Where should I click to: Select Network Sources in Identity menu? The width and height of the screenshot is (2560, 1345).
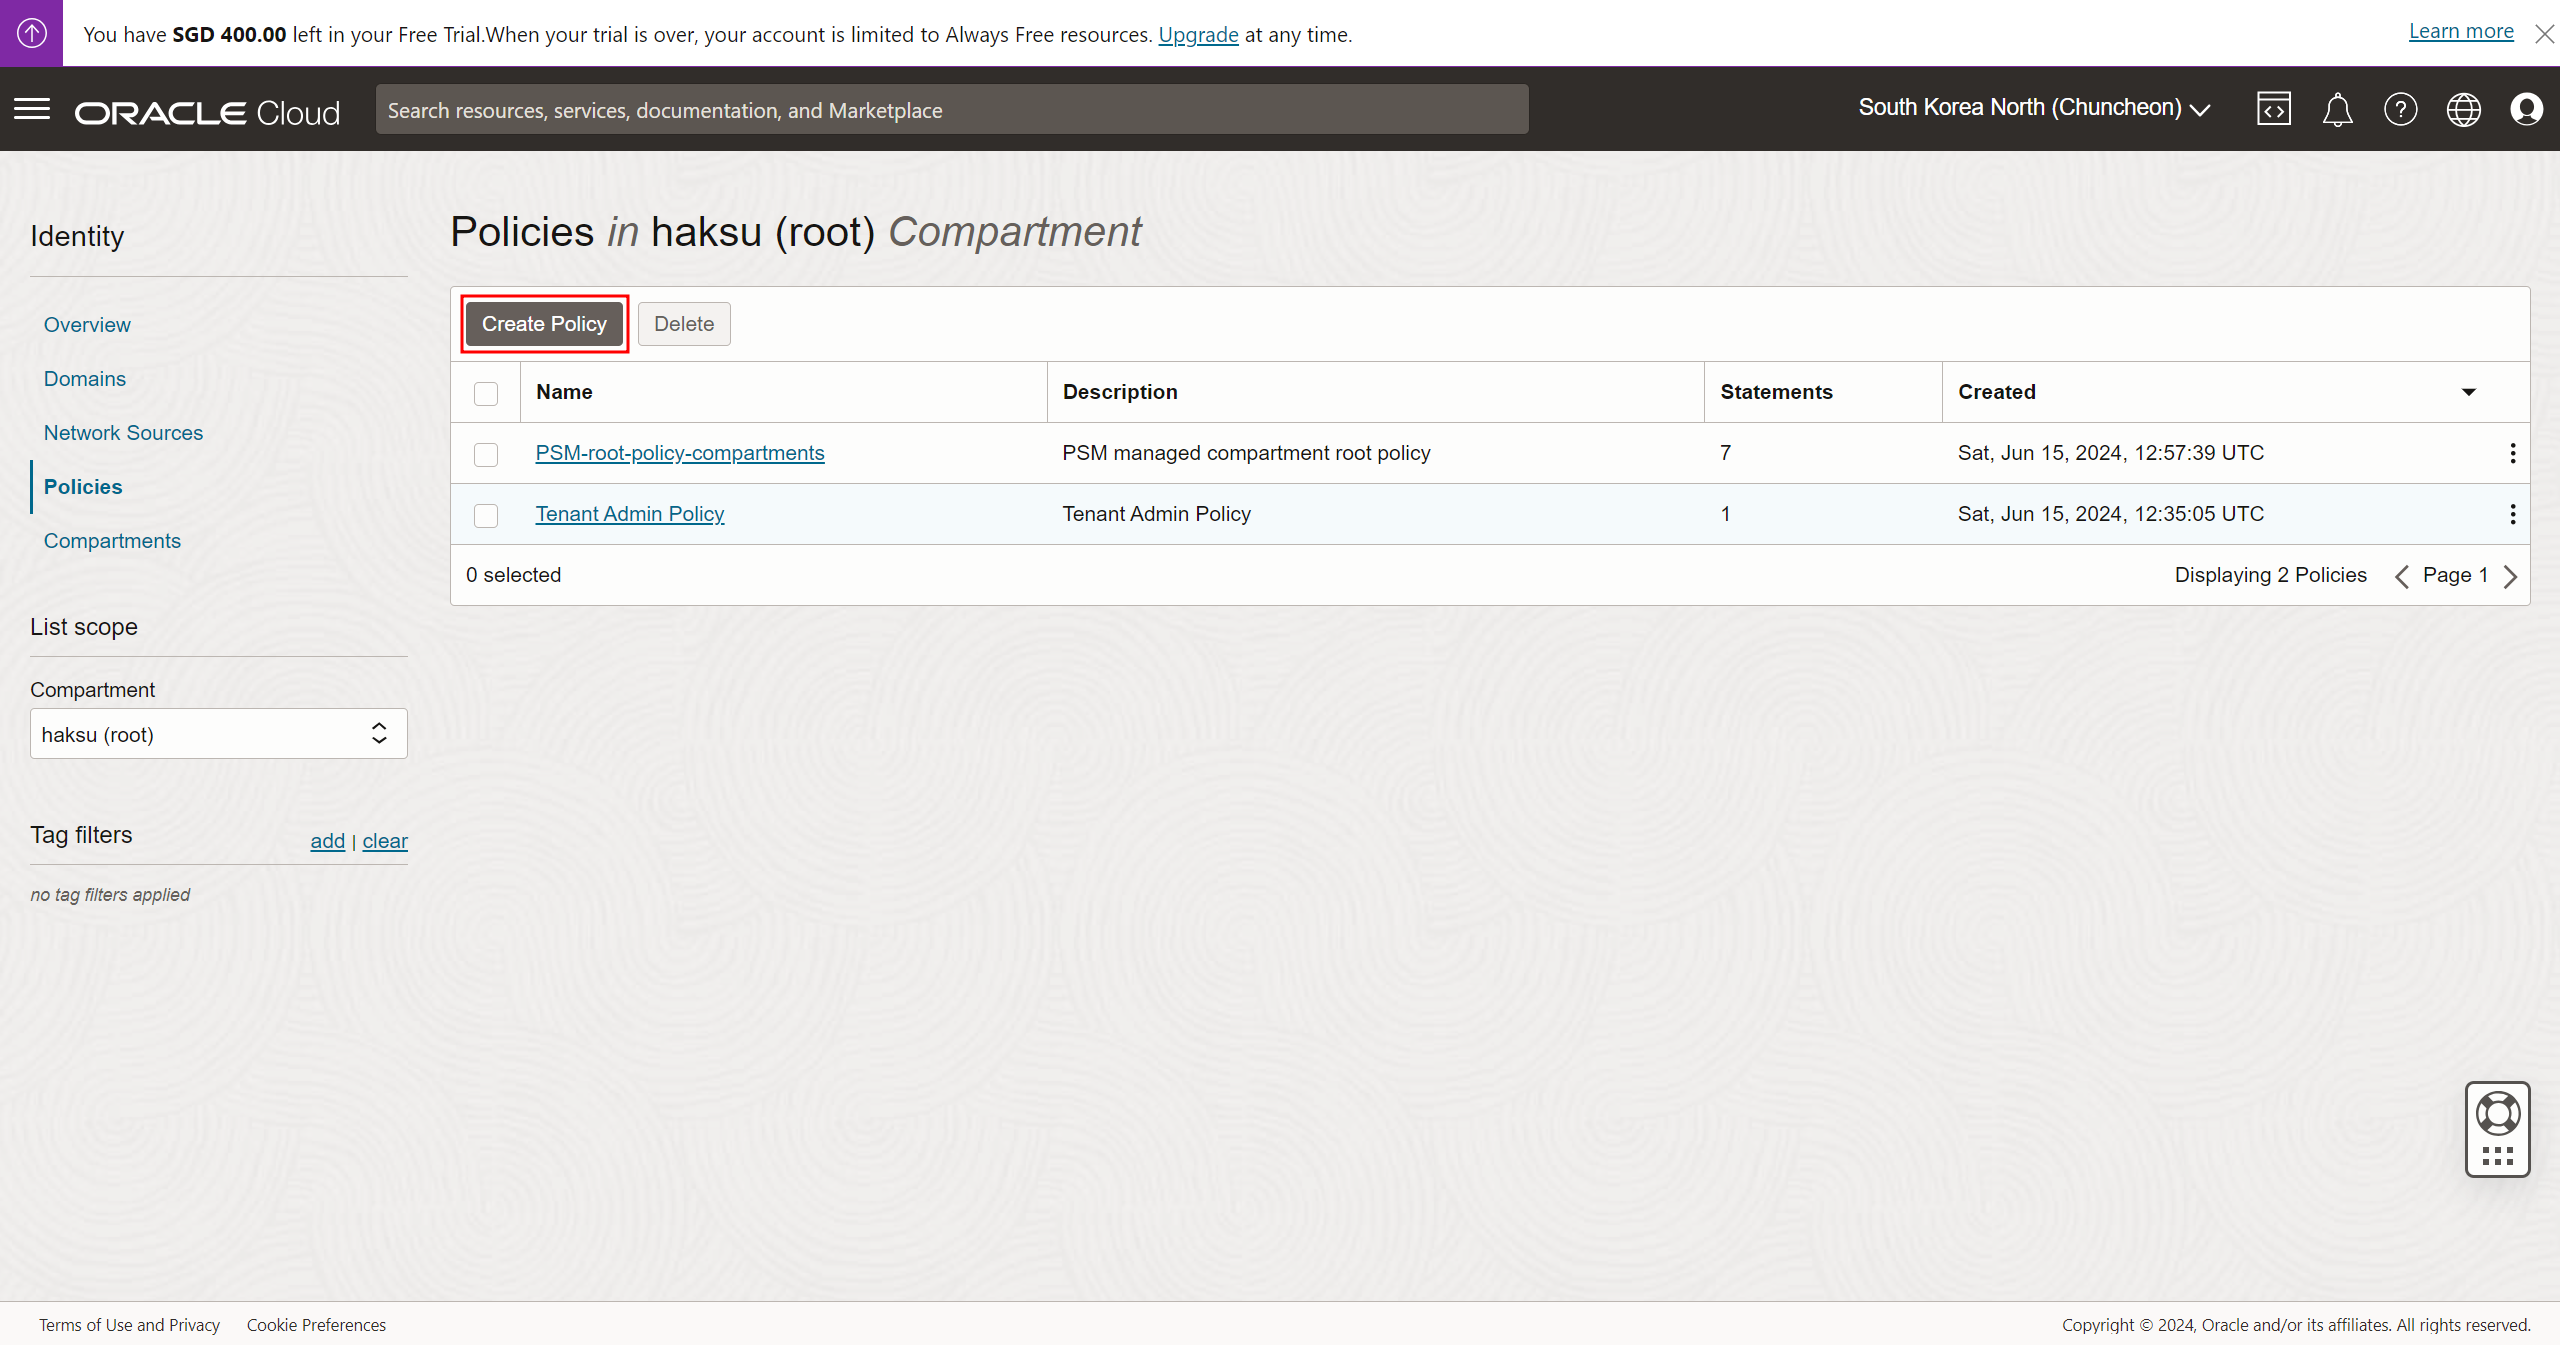tap(123, 433)
